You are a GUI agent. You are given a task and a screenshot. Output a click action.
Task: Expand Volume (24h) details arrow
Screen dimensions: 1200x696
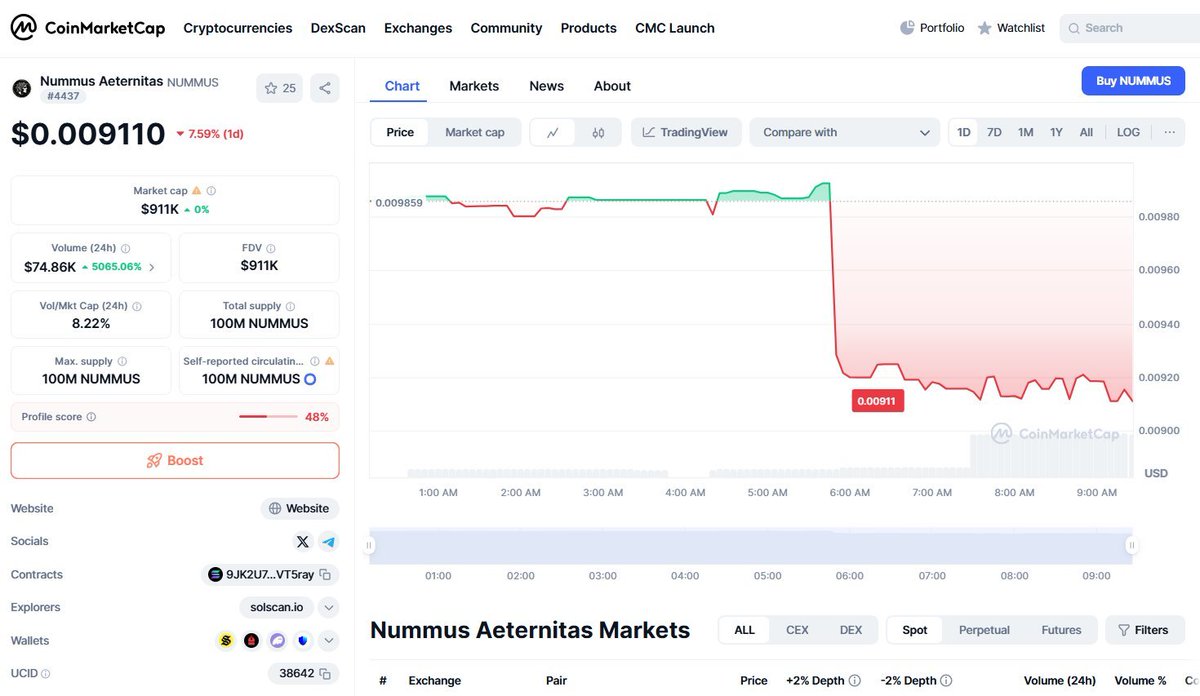(152, 267)
